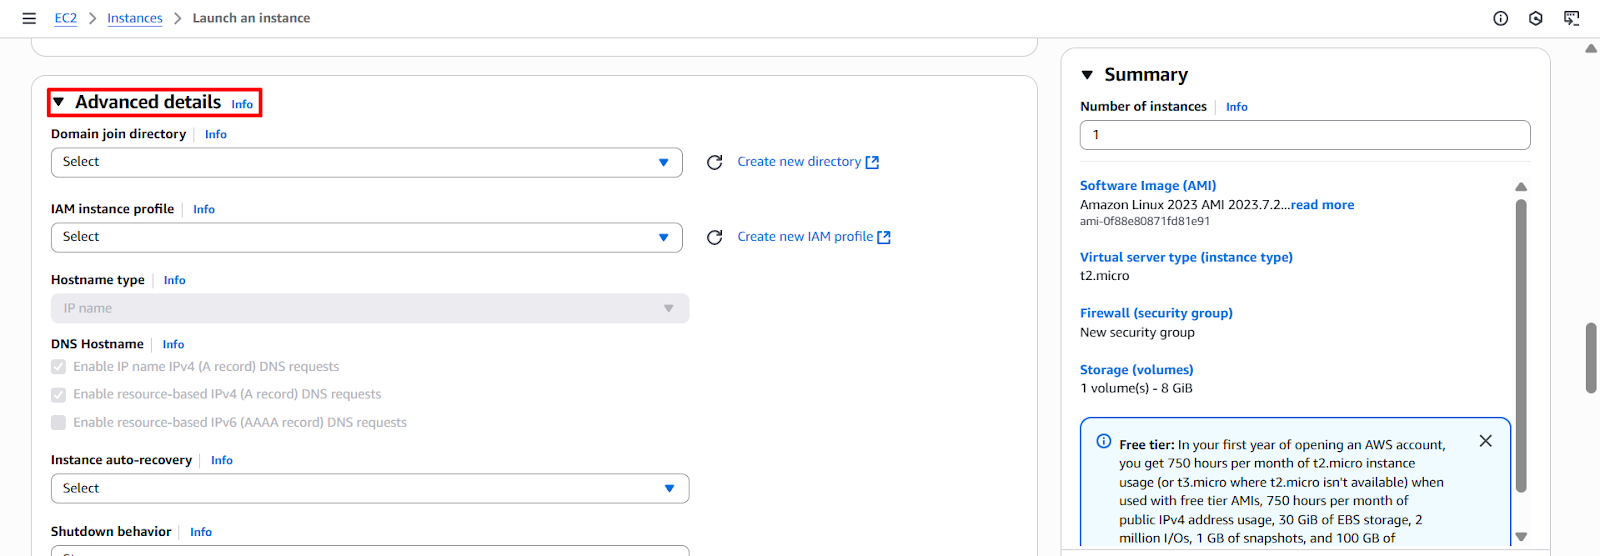Image resolution: width=1600 pixels, height=556 pixels.
Task: Click the Free tier info circle icon
Action: point(1104,441)
